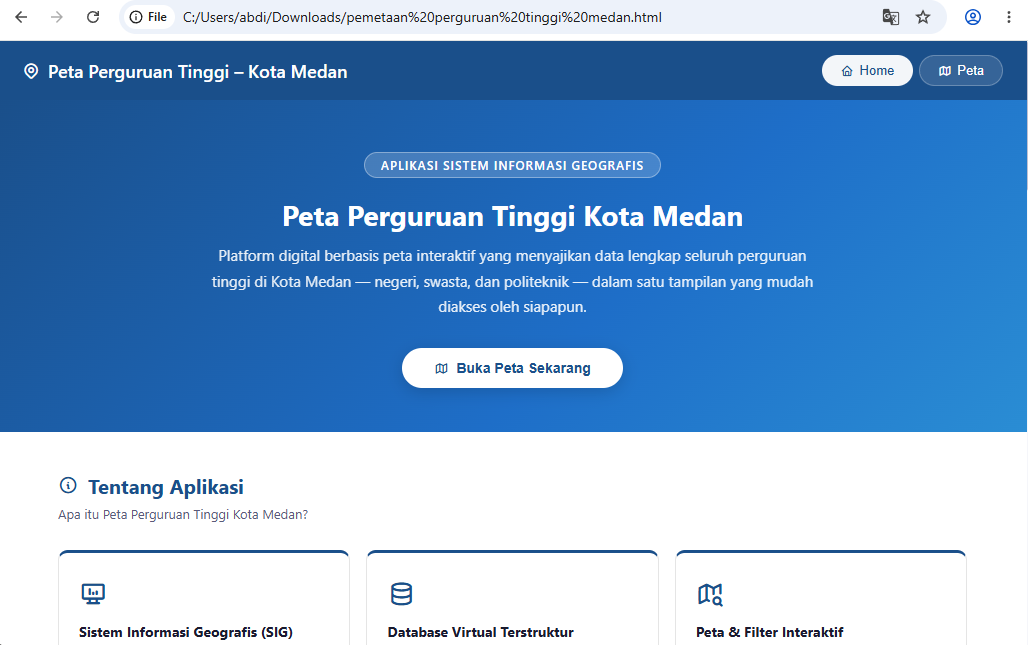Select the Home navigation tab
Viewport: 1028px width, 645px height.
pyautogui.click(x=867, y=70)
